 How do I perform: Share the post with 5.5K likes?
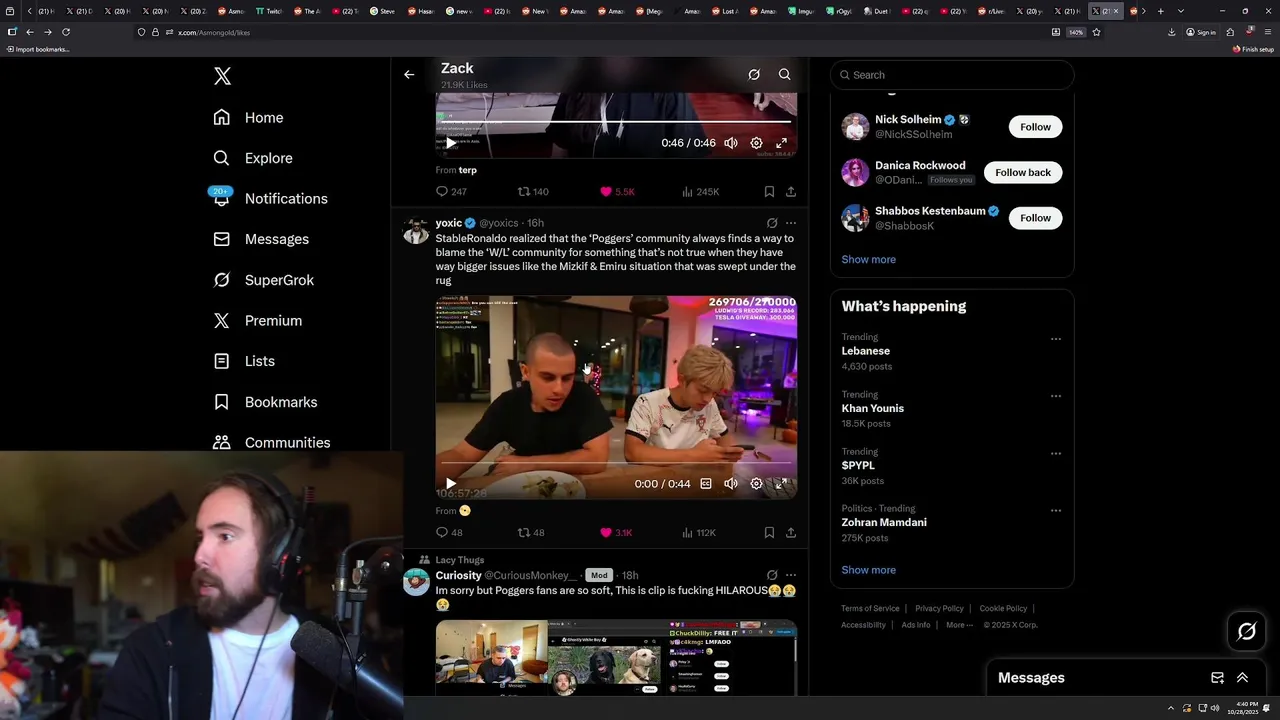(790, 191)
